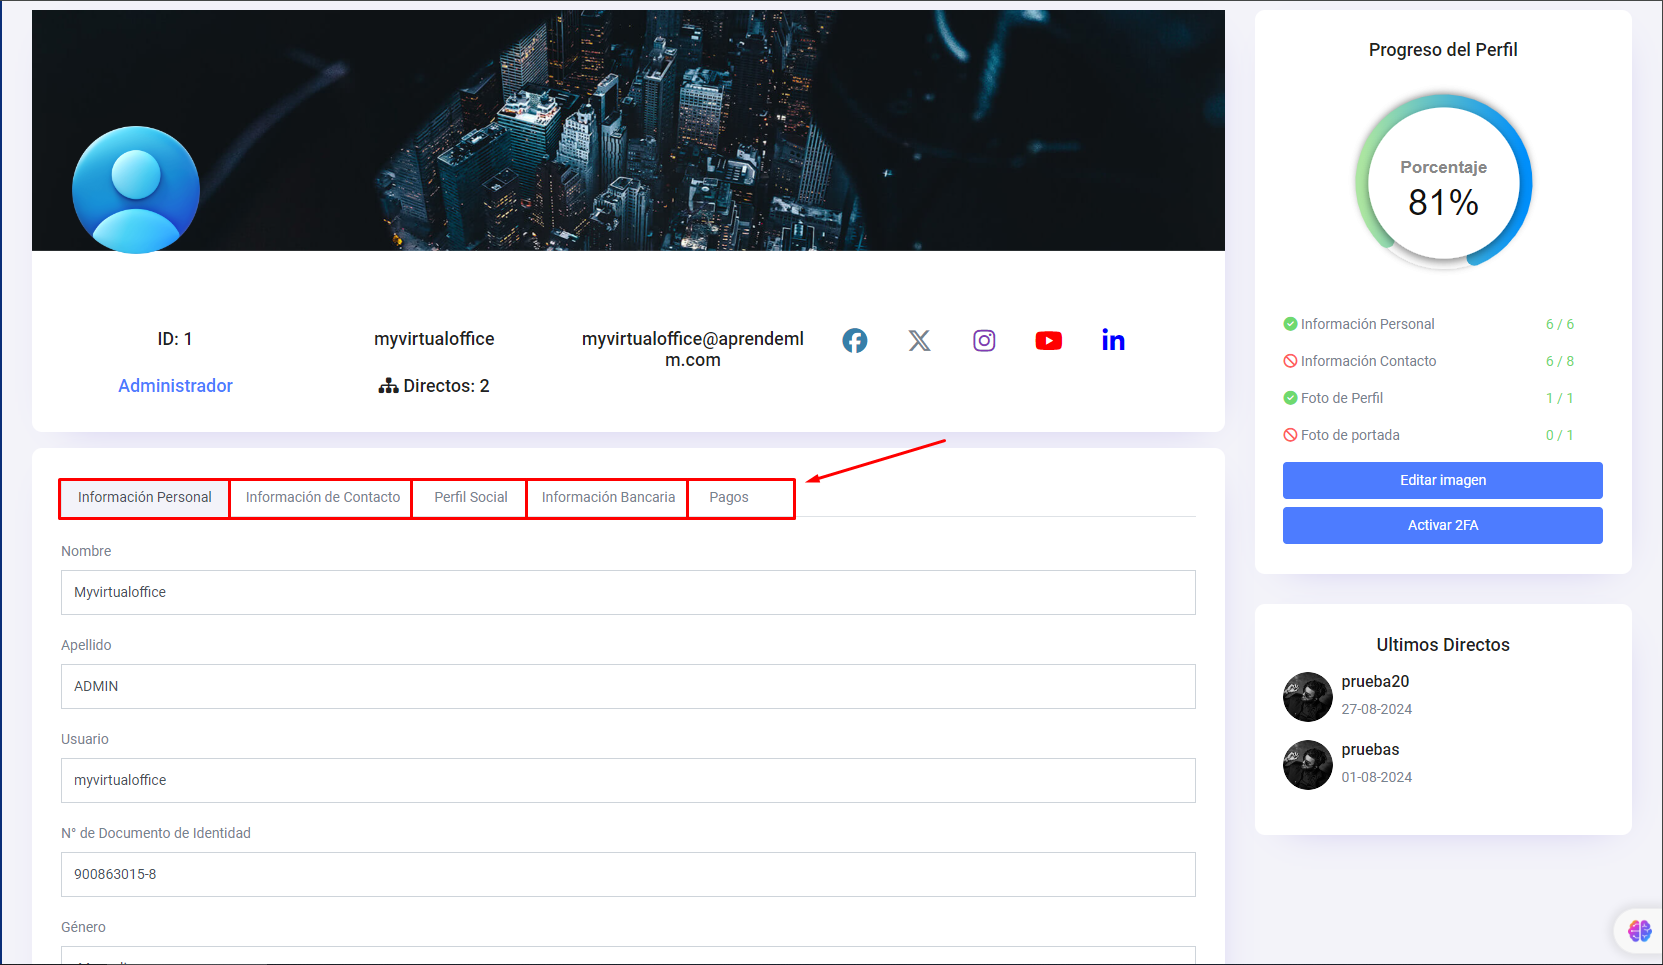Image resolution: width=1663 pixels, height=965 pixels.
Task: Open the LinkedIn icon
Action: click(x=1113, y=341)
